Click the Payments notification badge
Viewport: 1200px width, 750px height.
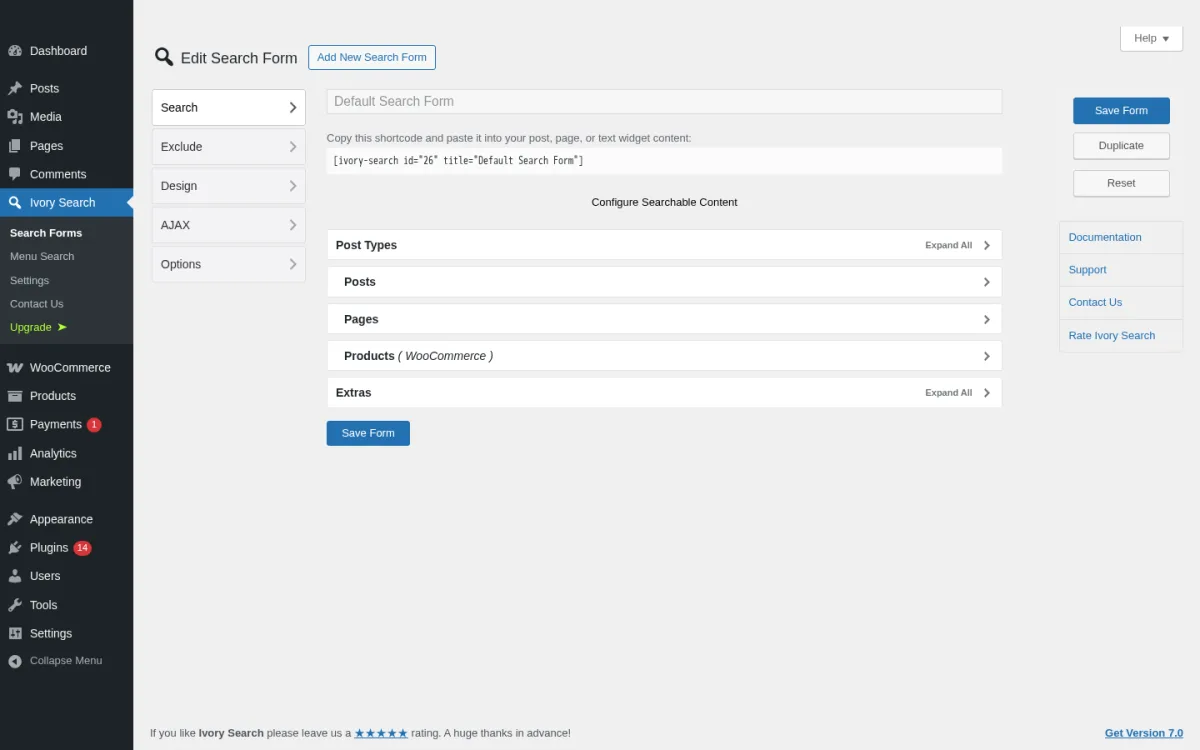94,425
